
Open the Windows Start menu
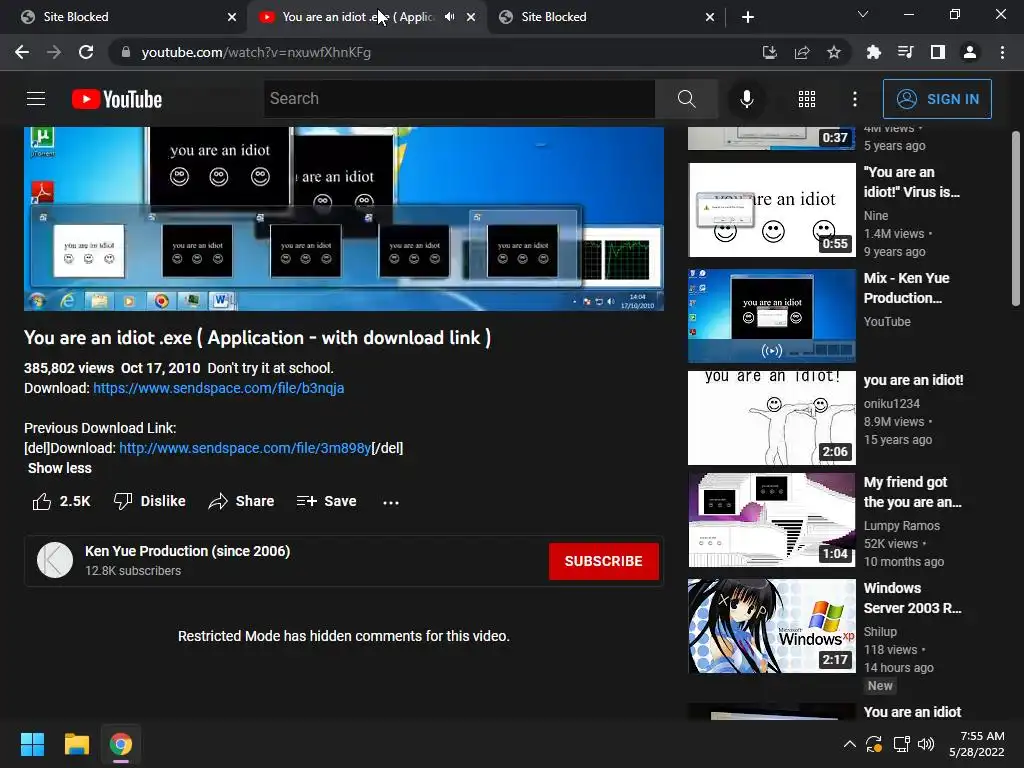[32, 744]
